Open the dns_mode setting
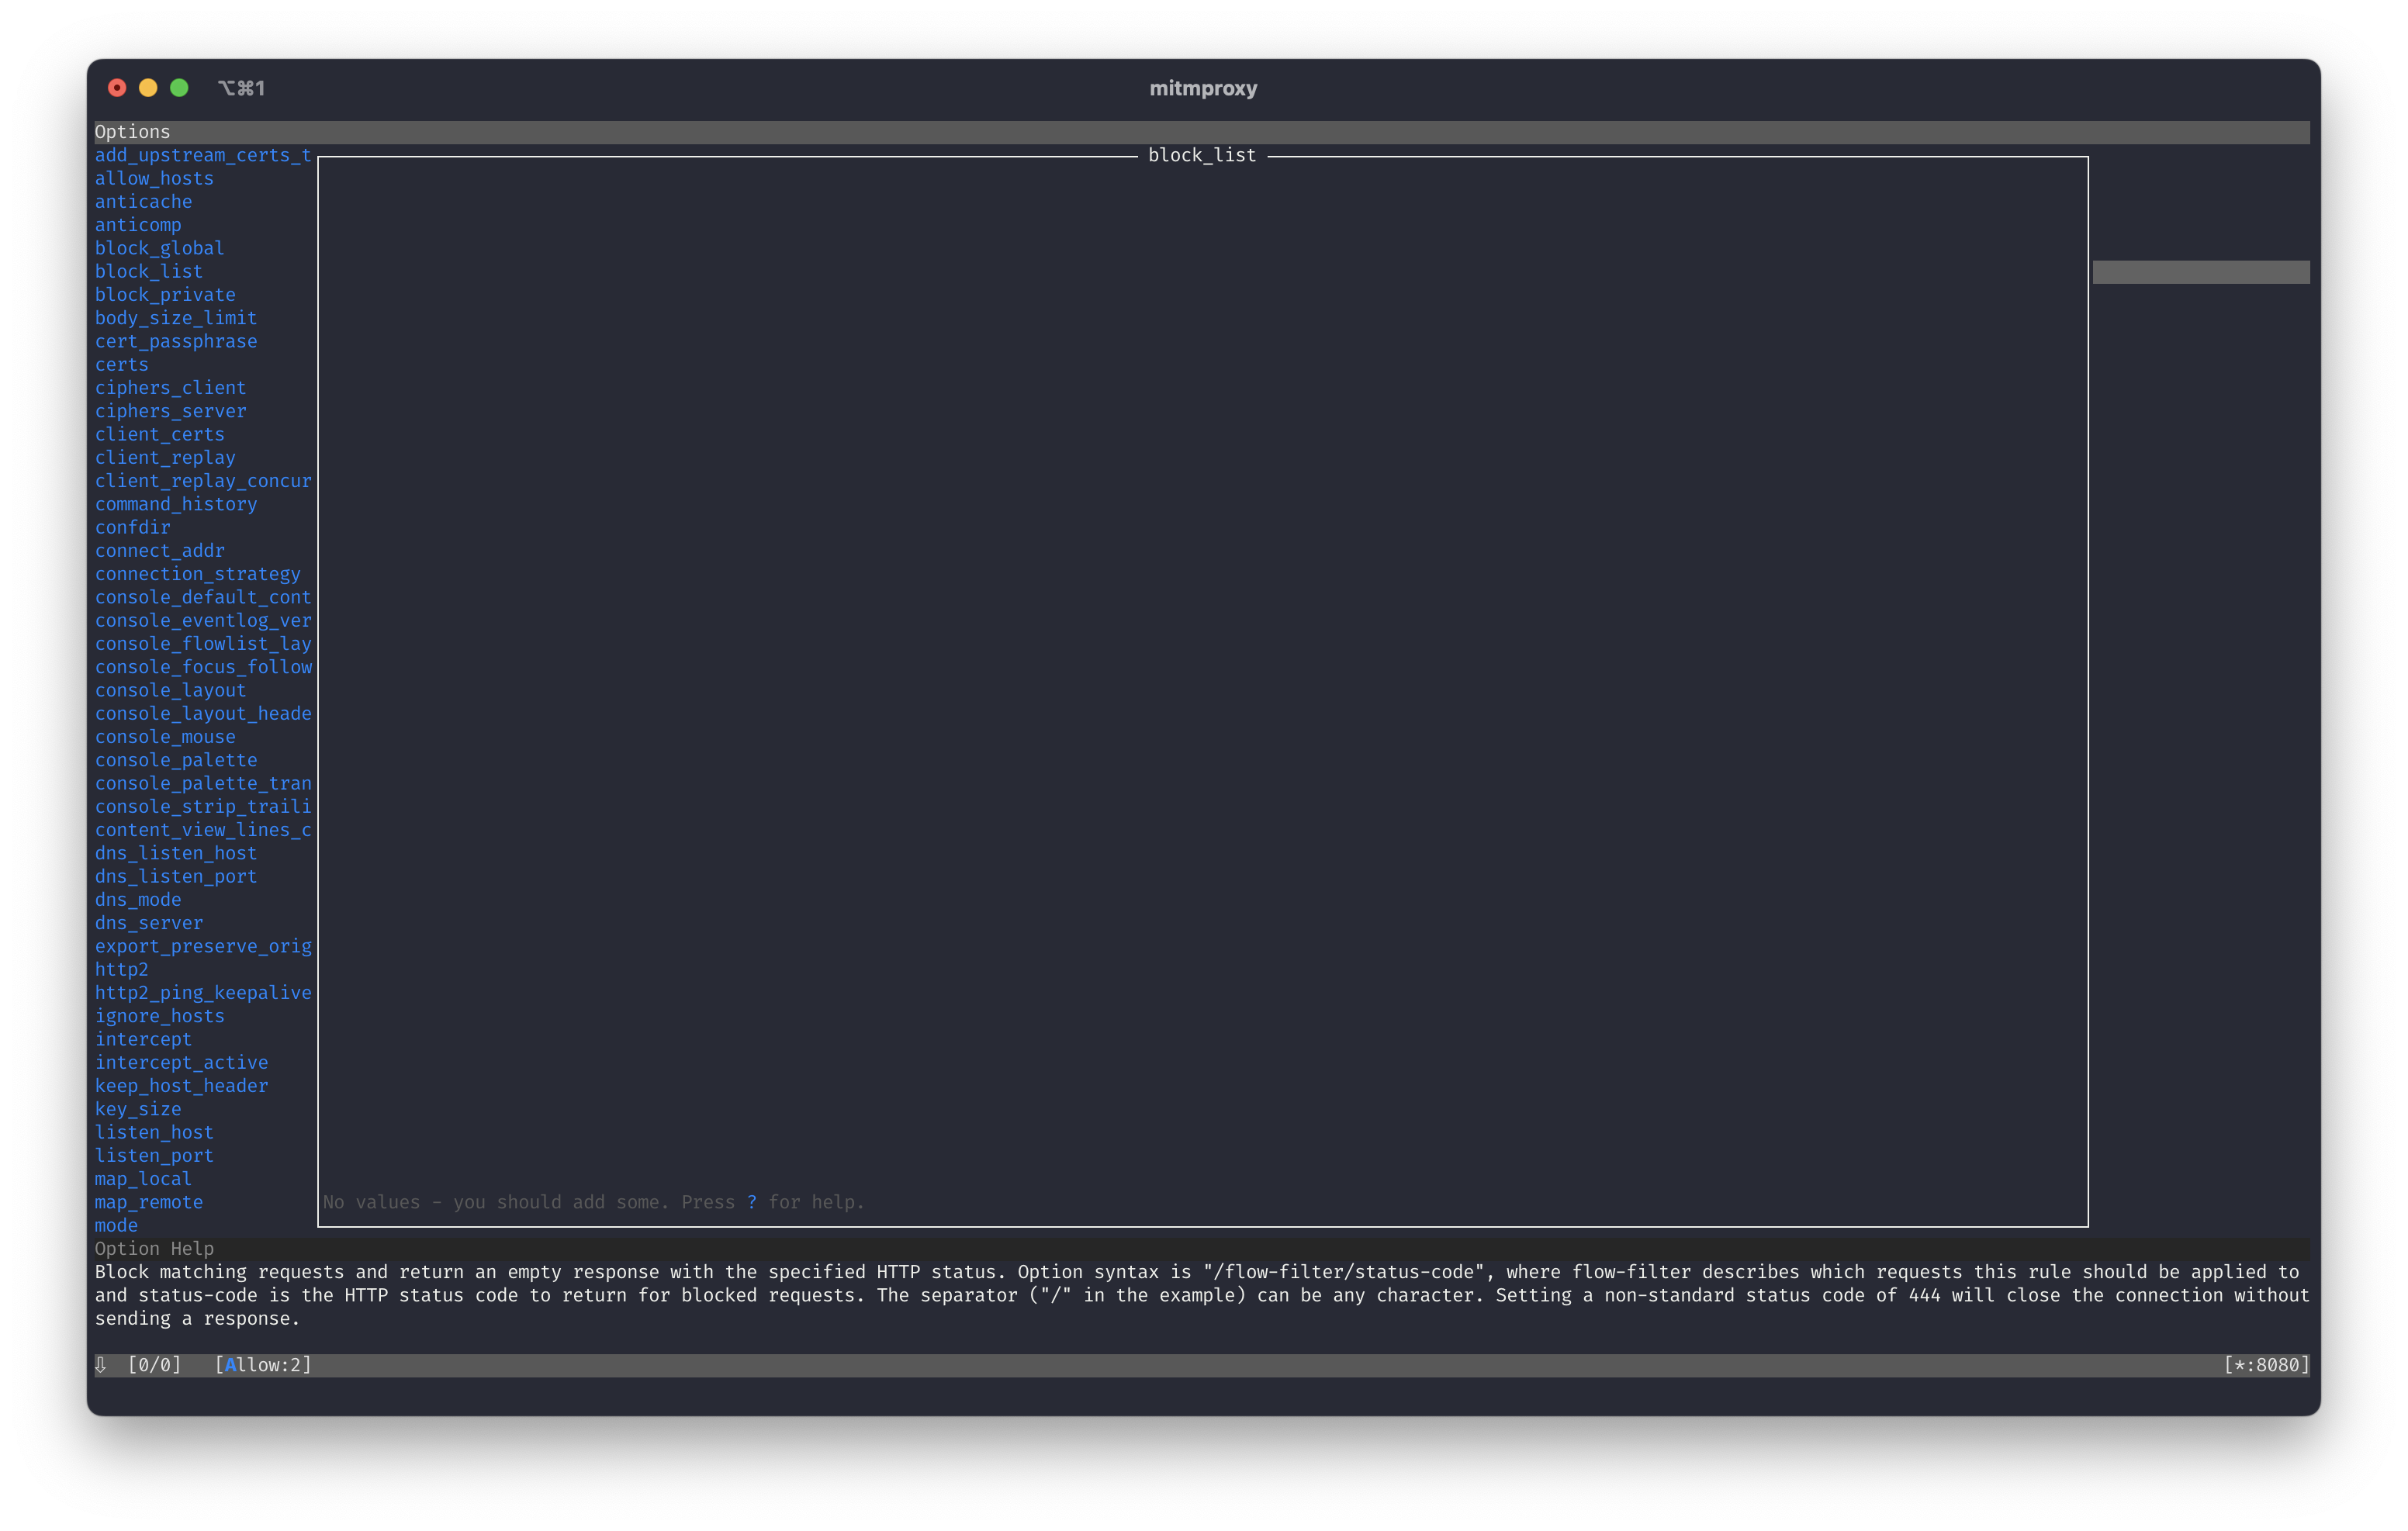Screen dimensions: 2408x1531 pyautogui.click(x=139, y=899)
